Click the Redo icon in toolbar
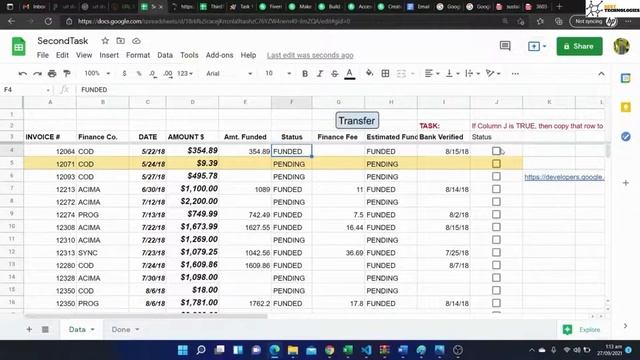This screenshot has height=360, width=640. point(38,73)
